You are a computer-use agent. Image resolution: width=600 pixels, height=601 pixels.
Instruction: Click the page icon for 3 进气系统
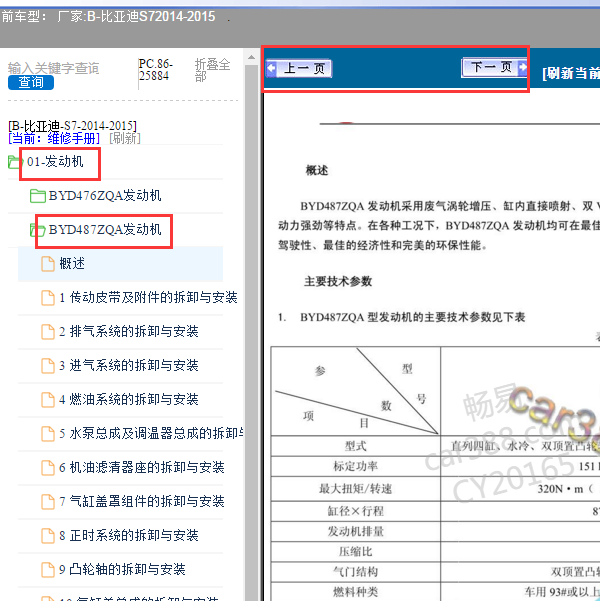[48, 366]
